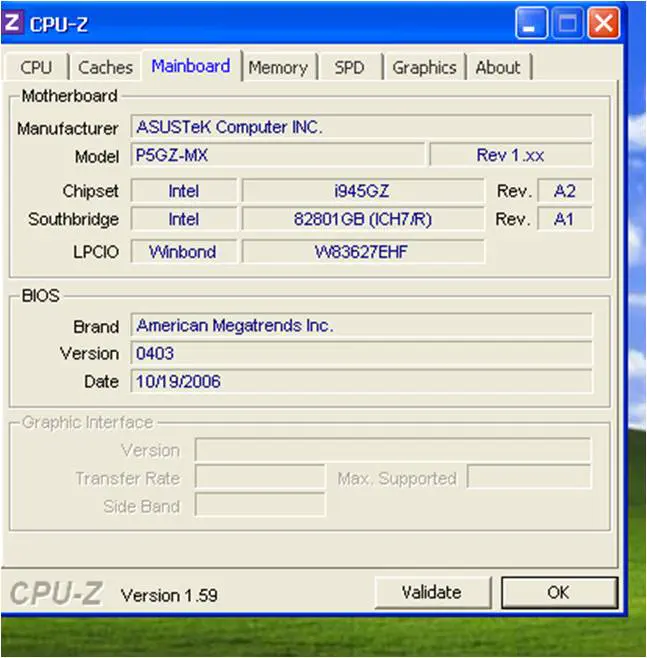Screen dimensions: 647x658
Task: Select the Model field P5GZ-MX
Action: 278,156
